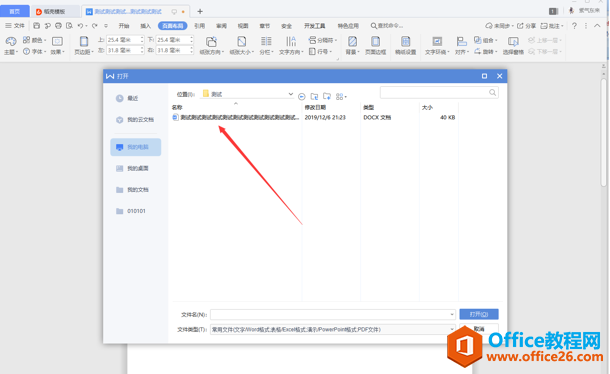Open the Background (背景) menu
The height and width of the screenshot is (374, 610).
pos(352,46)
